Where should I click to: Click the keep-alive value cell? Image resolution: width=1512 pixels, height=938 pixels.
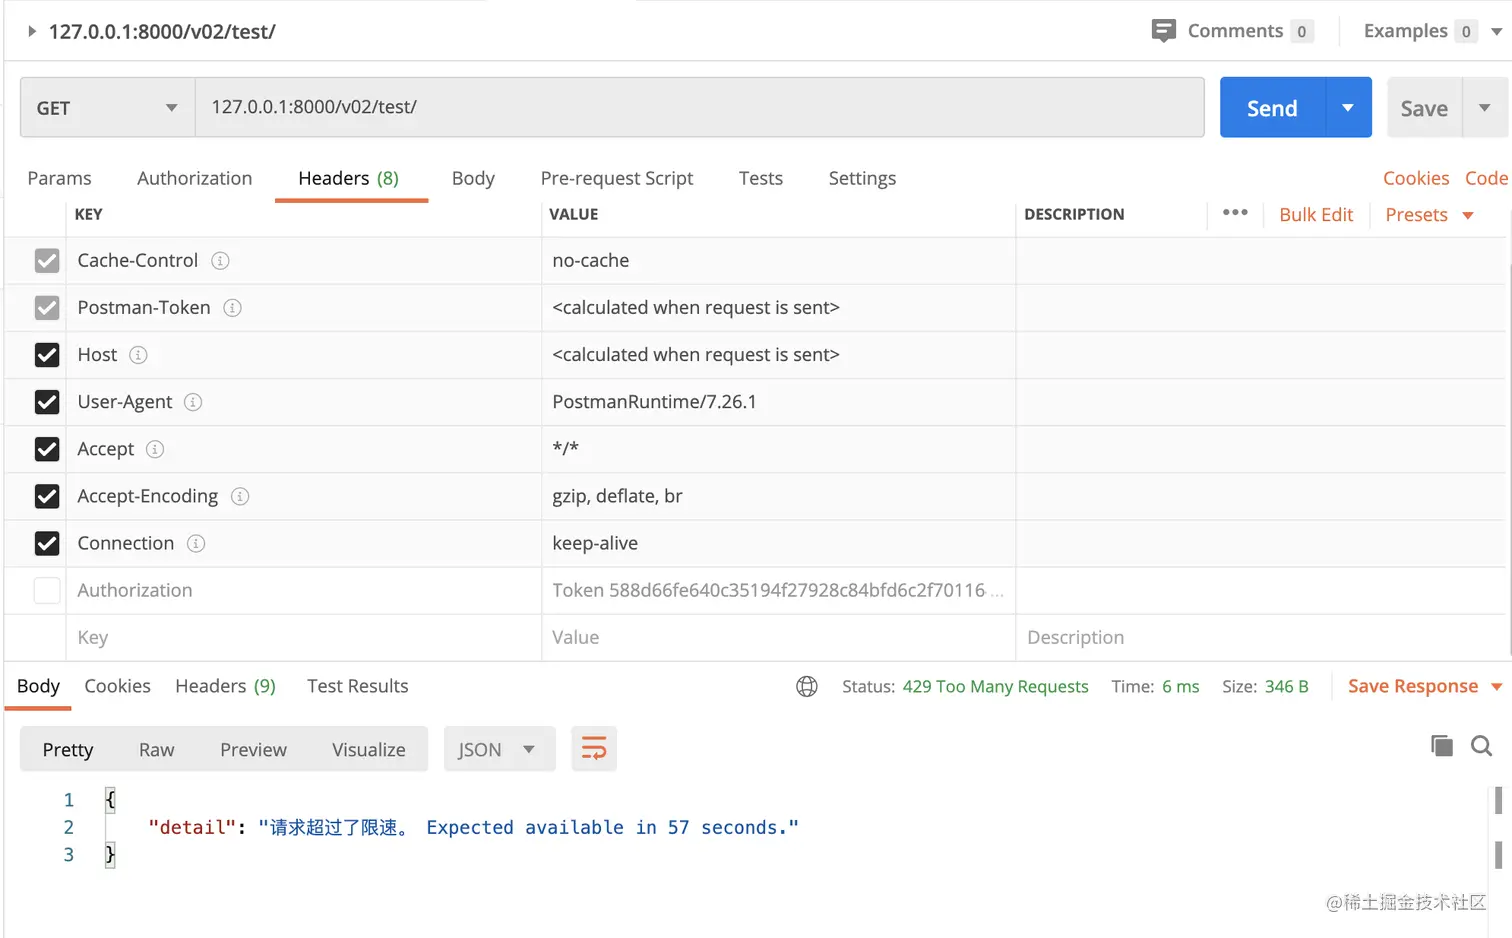coord(778,543)
